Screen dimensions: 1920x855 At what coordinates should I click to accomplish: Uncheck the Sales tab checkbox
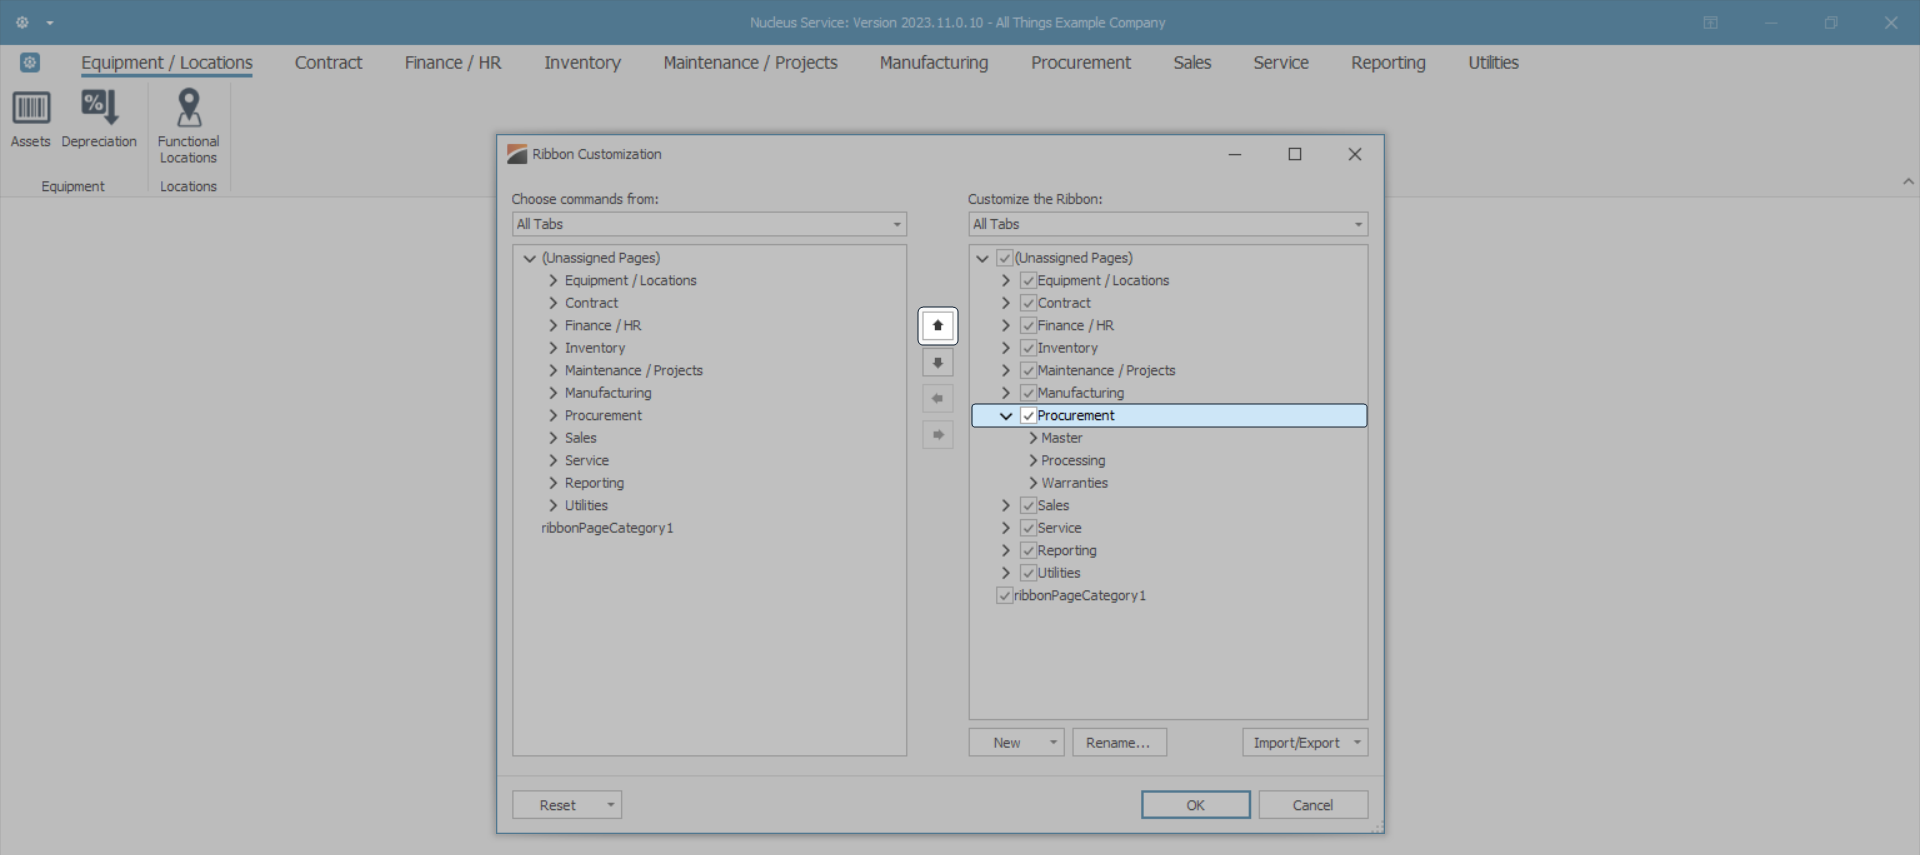click(1028, 506)
